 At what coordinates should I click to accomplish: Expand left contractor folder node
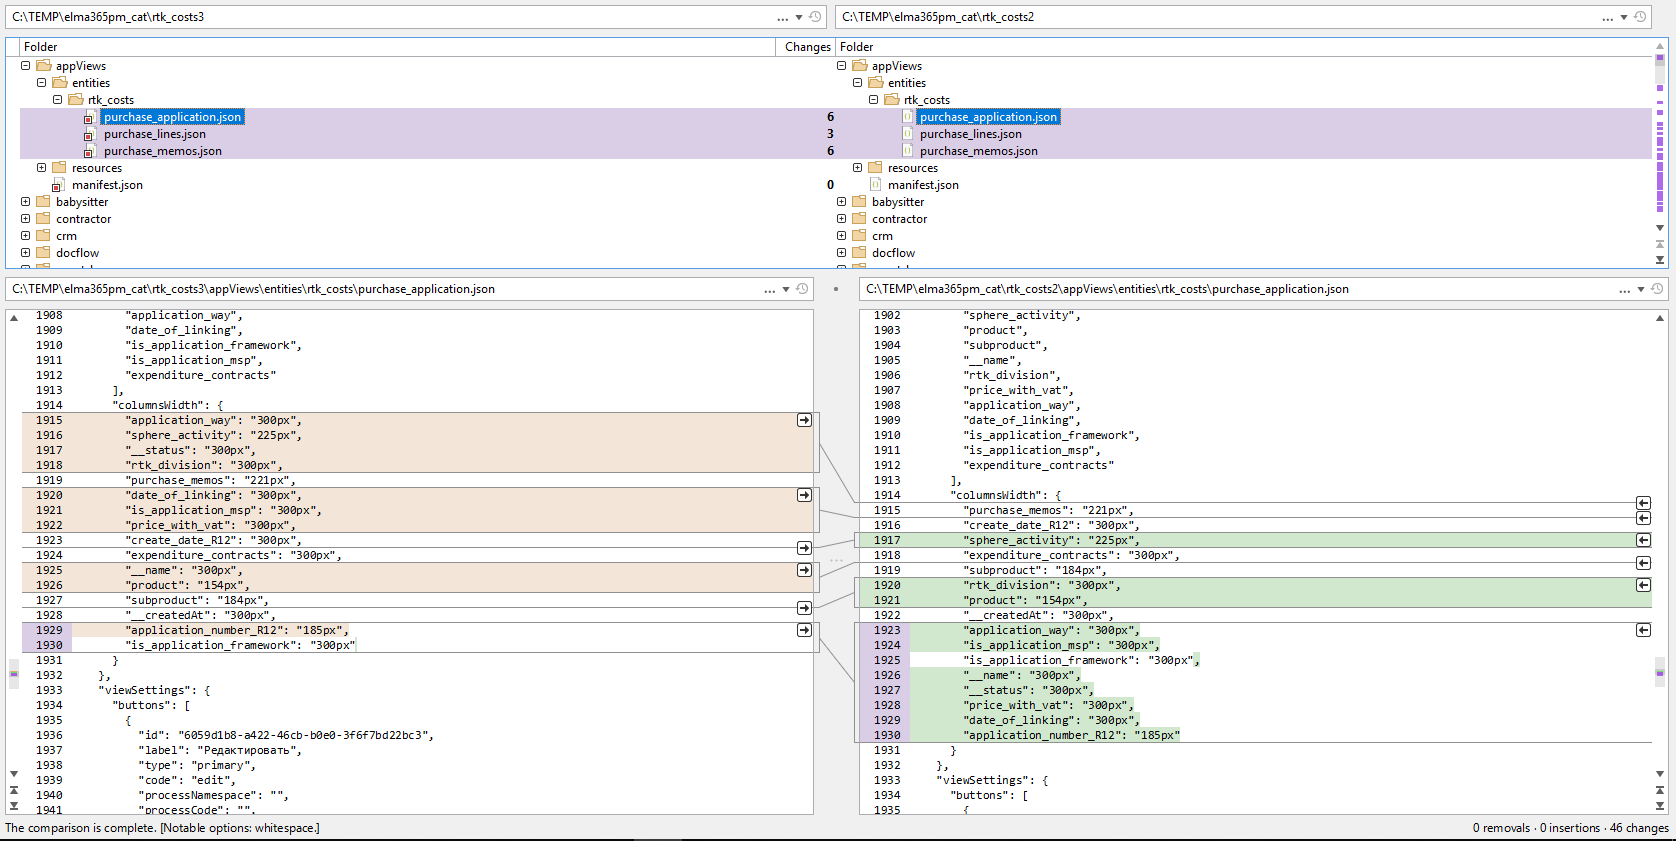click(25, 219)
